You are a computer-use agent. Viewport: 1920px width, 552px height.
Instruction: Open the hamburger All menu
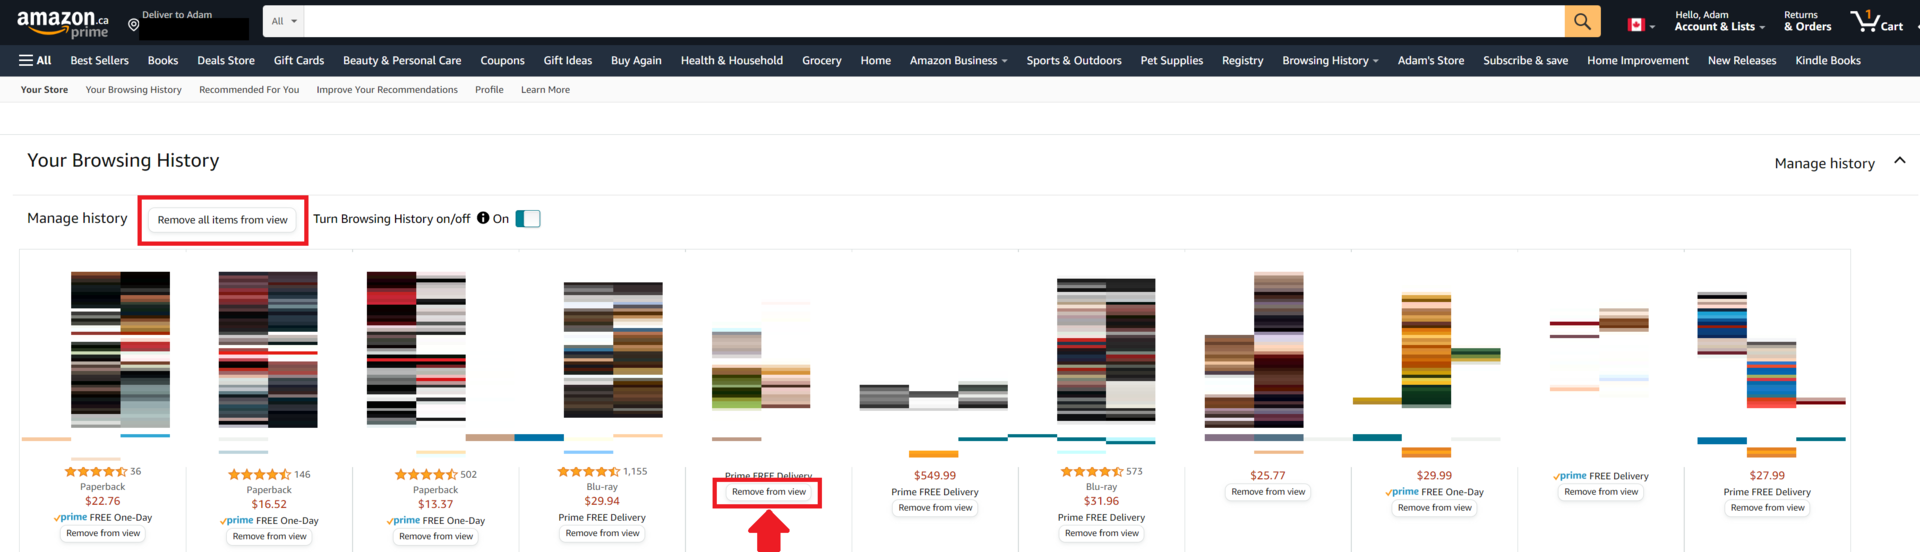click(x=35, y=60)
